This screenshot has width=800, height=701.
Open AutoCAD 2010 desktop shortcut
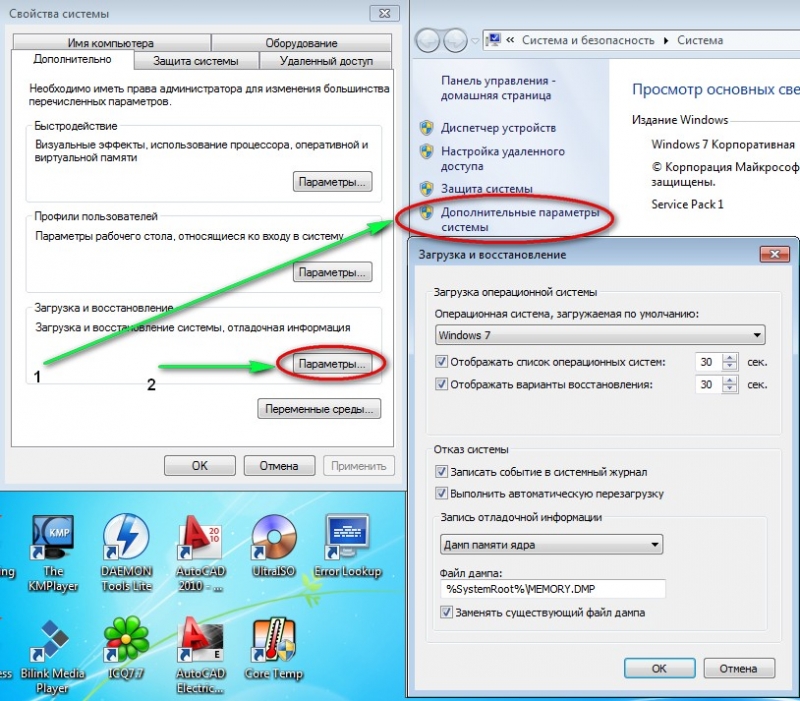[x=201, y=553]
